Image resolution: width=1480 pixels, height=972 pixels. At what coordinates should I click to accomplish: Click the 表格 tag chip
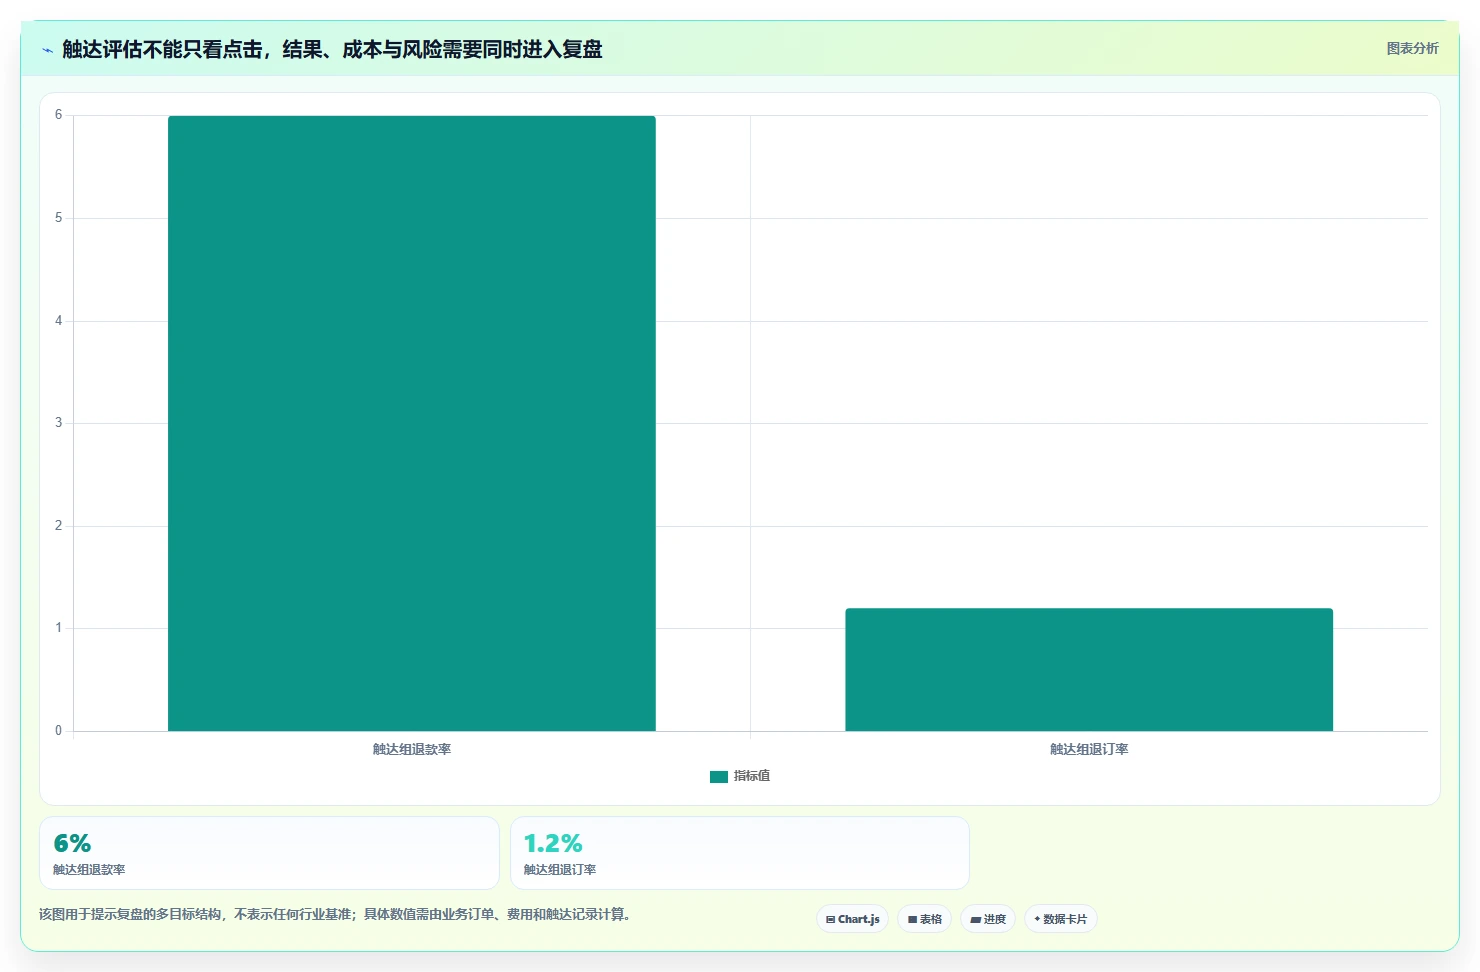[x=924, y=919]
